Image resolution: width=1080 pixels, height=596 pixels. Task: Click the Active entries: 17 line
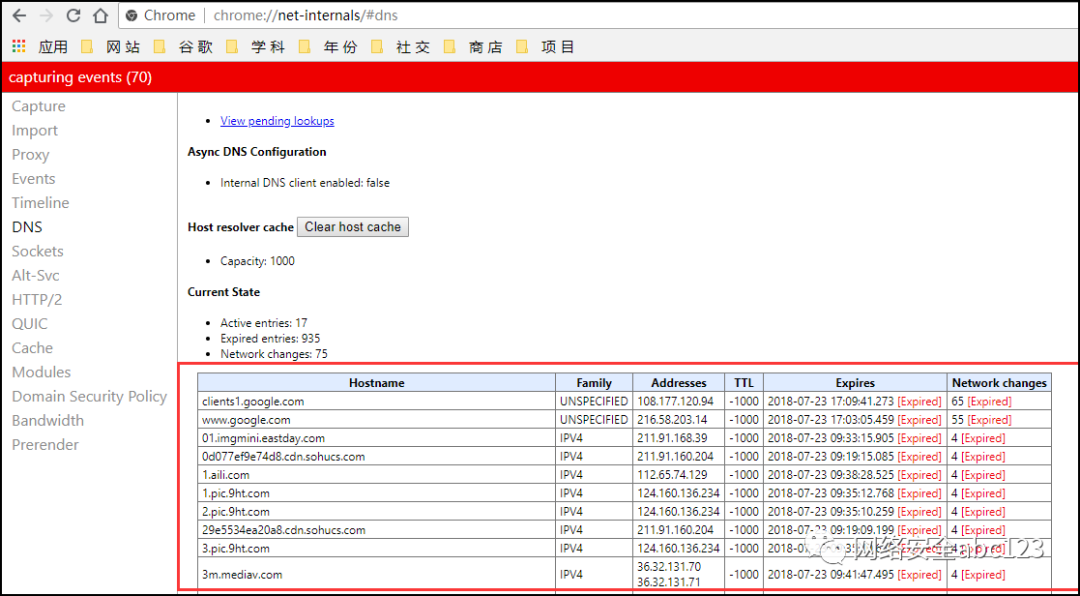[264, 322]
